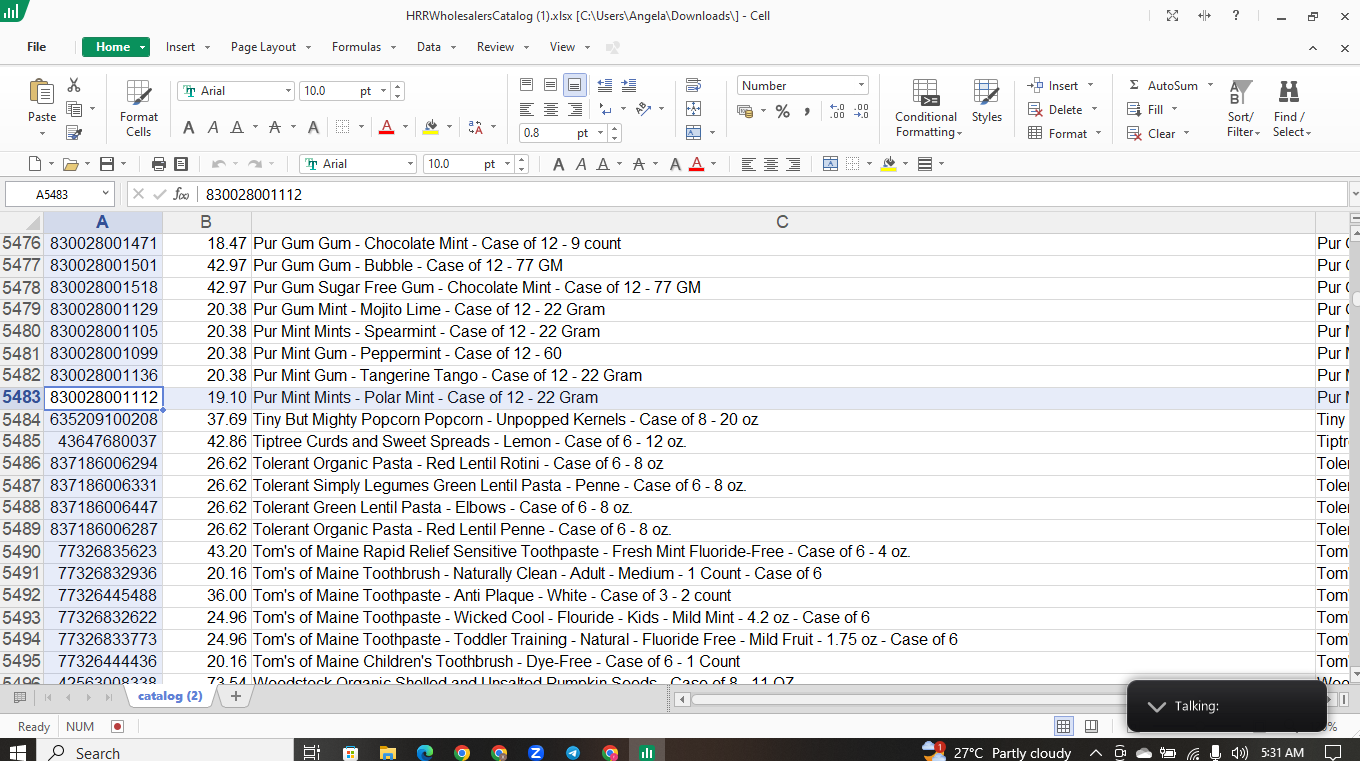Click the Decrease Decimal icon
Viewport: 1360px width, 761px height.
(x=861, y=111)
